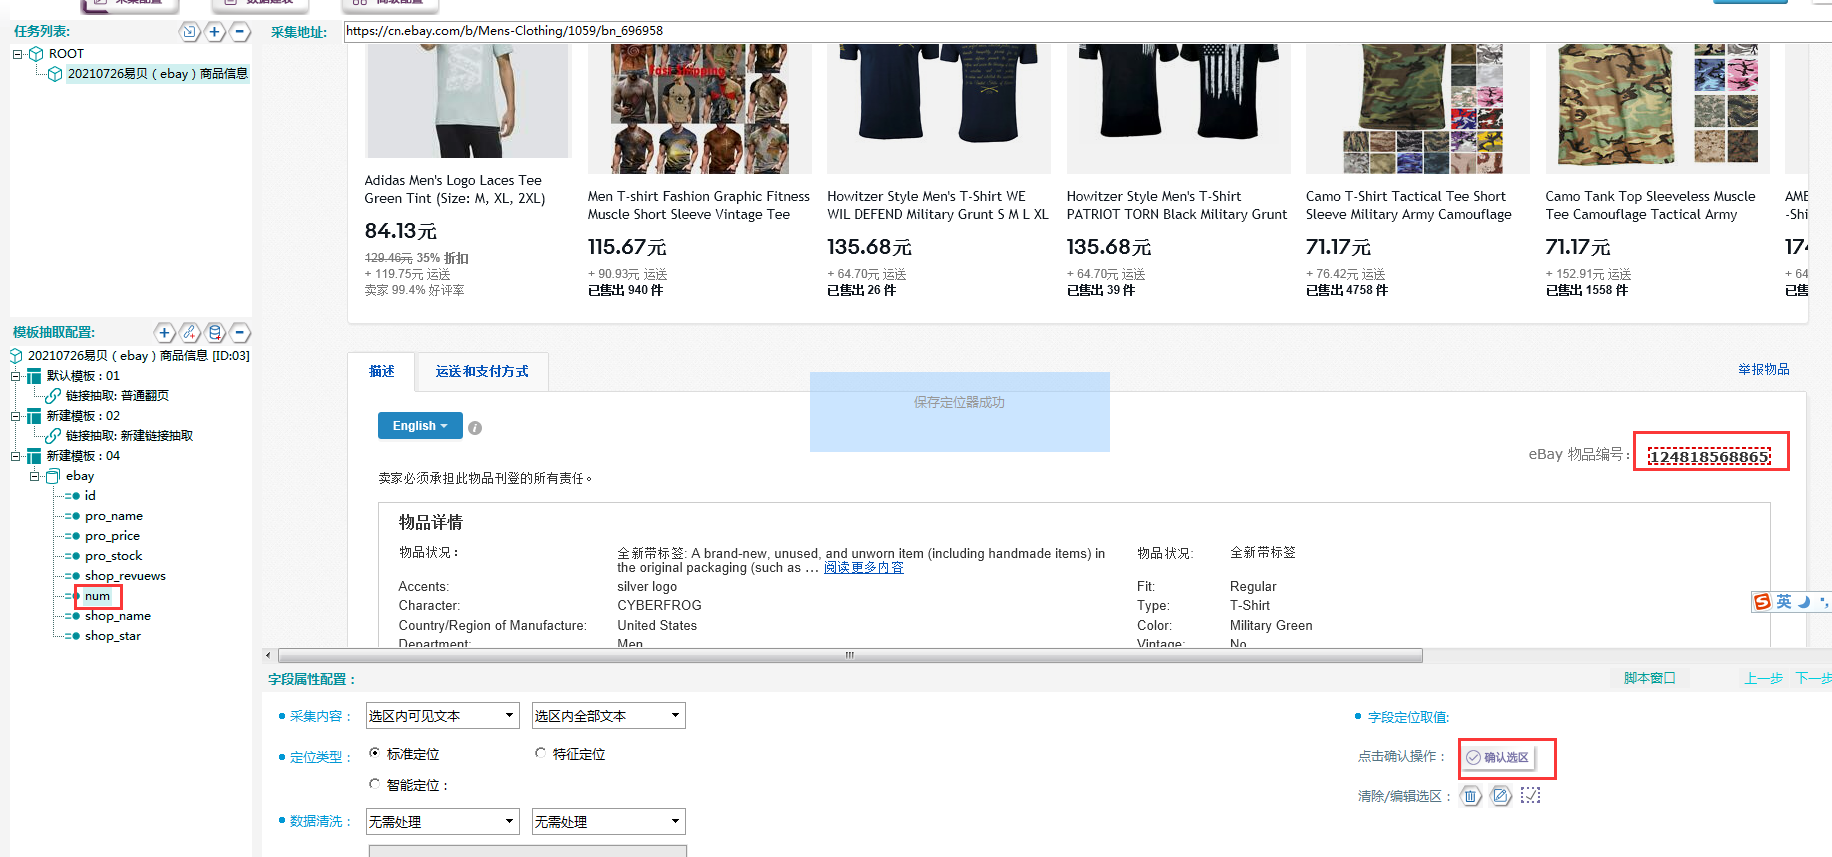Click the eBay item number 124818568865
Viewport: 1832px width, 857px height.
pyautogui.click(x=1709, y=457)
